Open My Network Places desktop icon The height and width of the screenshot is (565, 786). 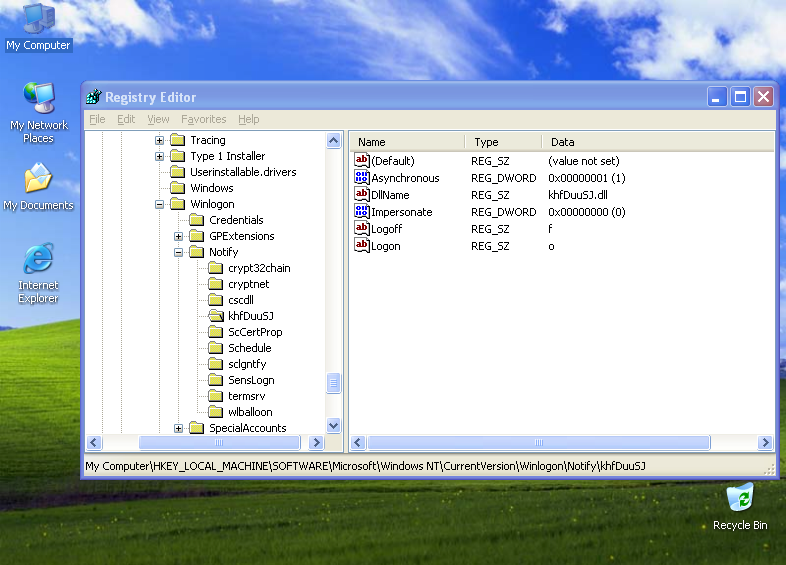point(39,112)
